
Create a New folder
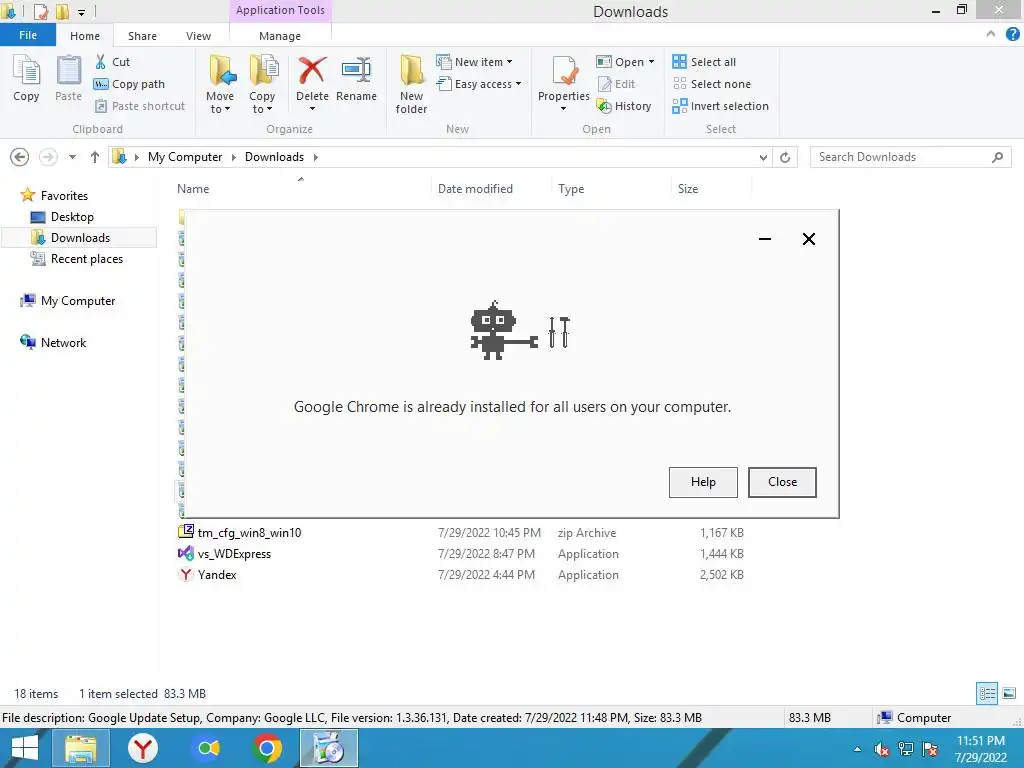411,84
